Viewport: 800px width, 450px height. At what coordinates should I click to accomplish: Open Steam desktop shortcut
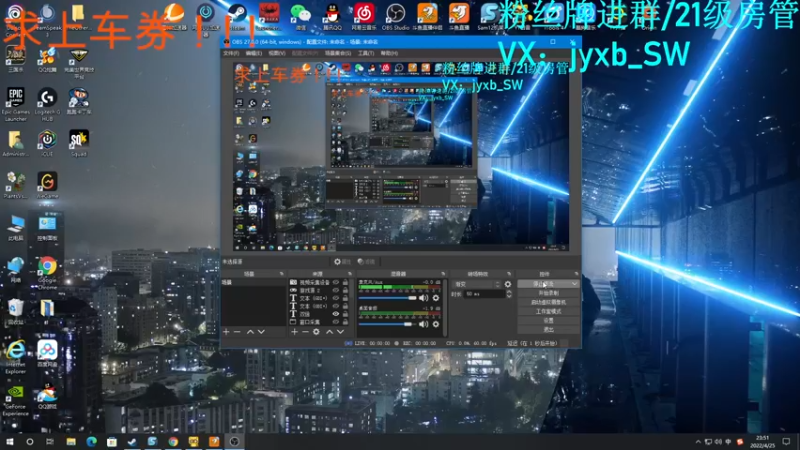[x=237, y=17]
